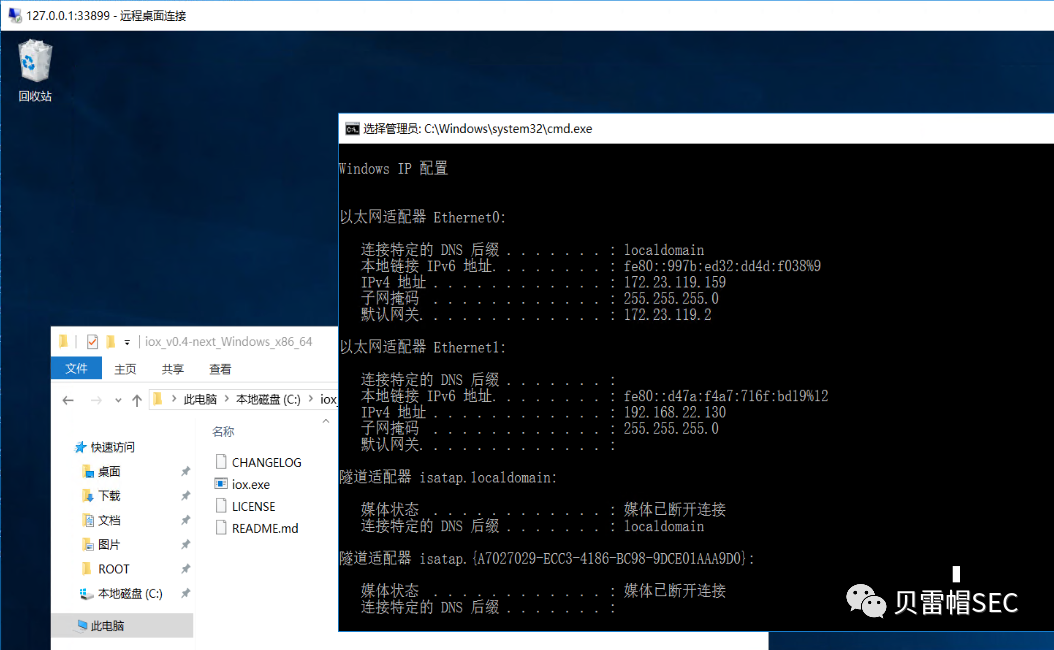
Task: Open the CHANGELOG file
Action: point(266,462)
